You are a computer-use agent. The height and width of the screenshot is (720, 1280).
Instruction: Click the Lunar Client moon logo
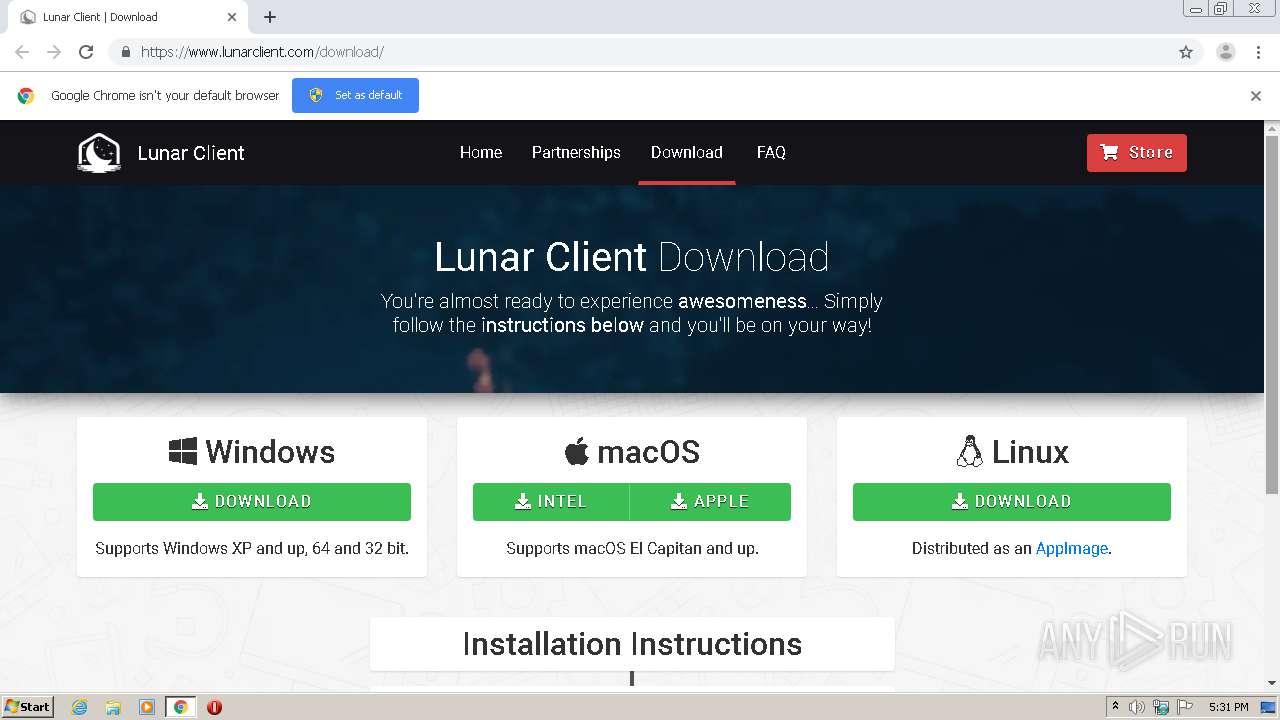[x=99, y=153]
